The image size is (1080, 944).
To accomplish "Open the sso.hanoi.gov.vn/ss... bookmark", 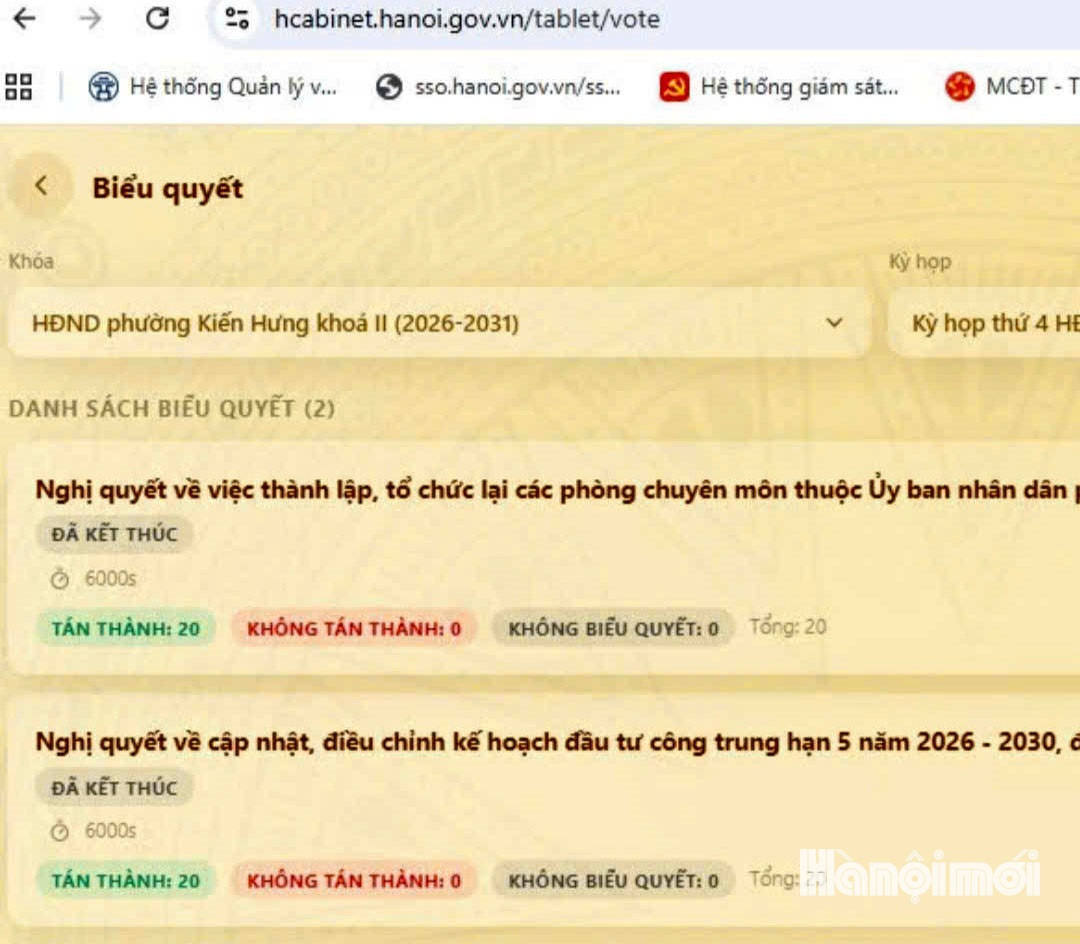I will tap(499, 87).
